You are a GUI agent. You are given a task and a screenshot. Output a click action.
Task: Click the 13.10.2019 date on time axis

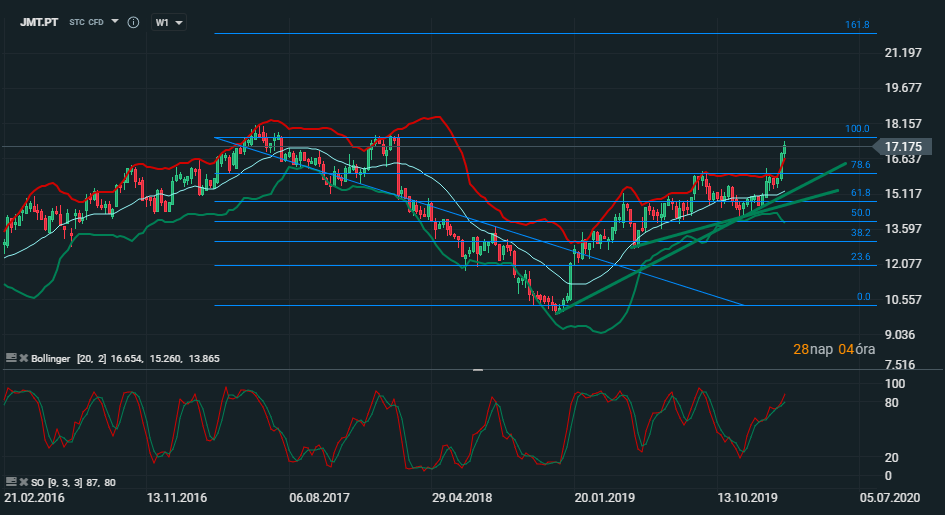click(x=747, y=498)
